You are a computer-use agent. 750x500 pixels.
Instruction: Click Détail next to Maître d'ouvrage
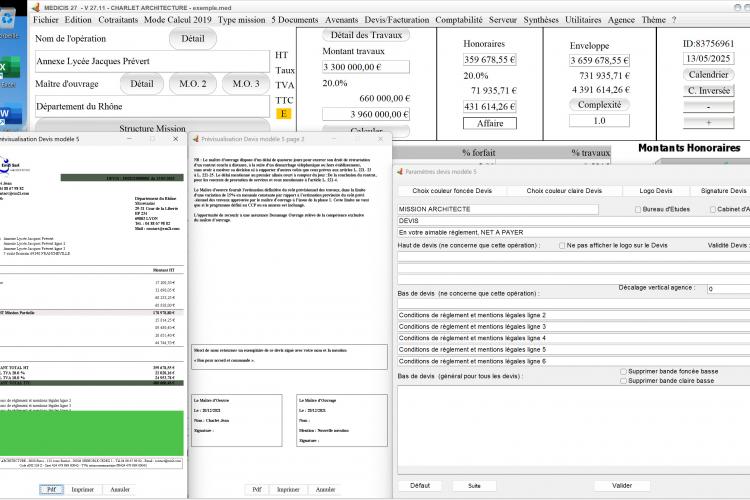(x=142, y=84)
